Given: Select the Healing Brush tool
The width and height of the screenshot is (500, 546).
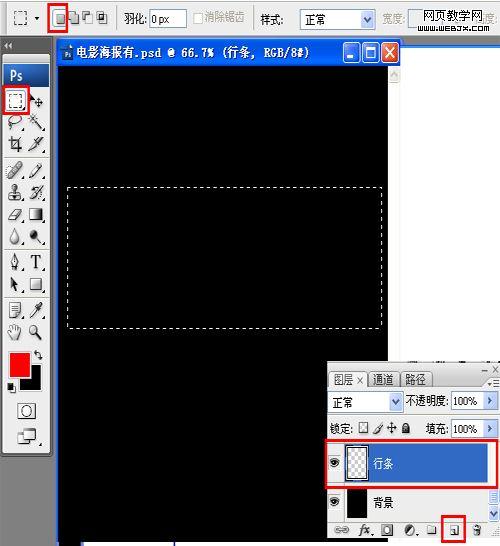Looking at the screenshot, I should point(15,170).
